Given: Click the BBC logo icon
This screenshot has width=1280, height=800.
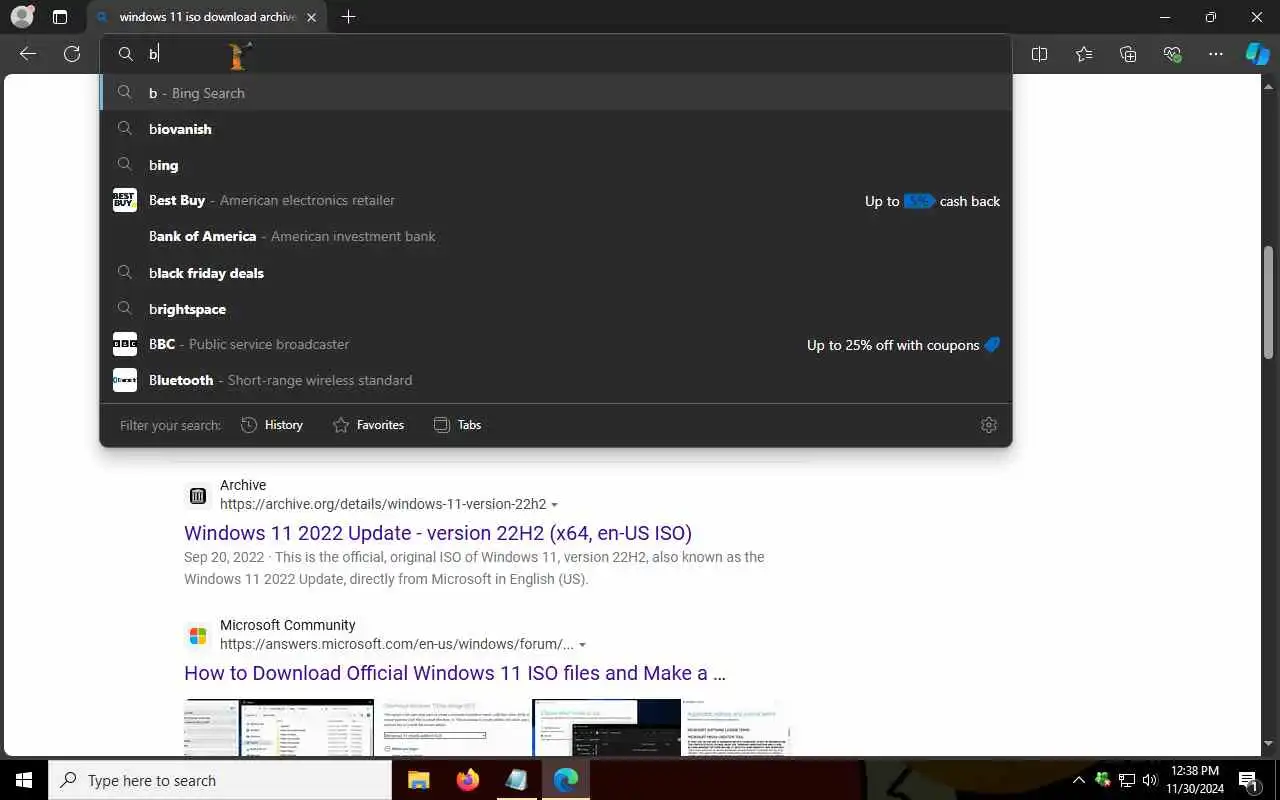Looking at the screenshot, I should pos(125,344).
